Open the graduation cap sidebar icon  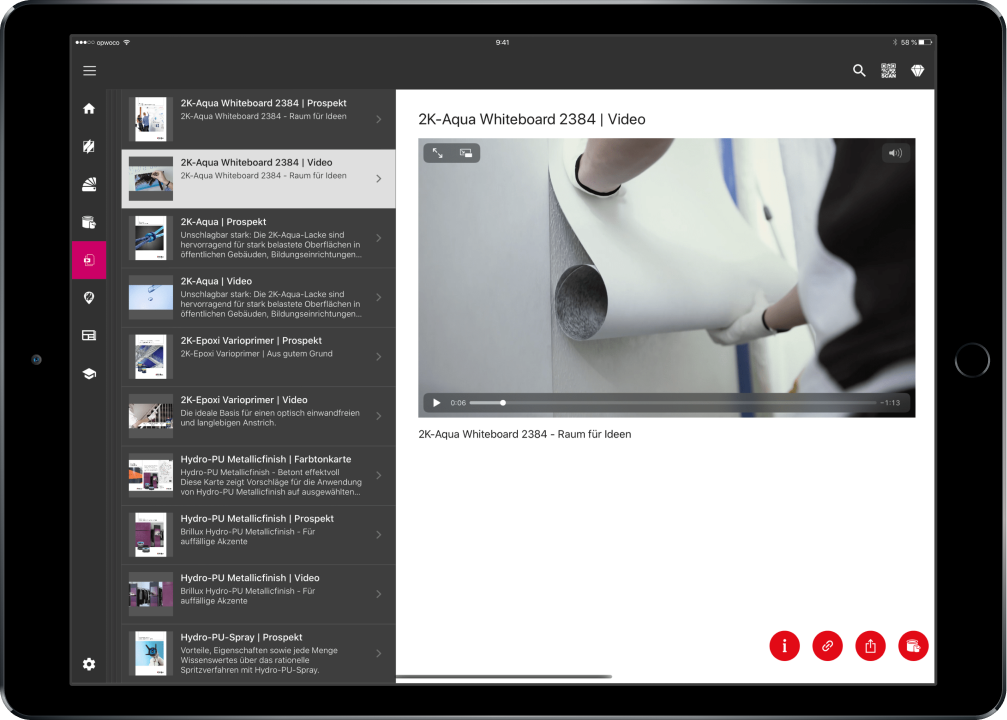89,374
